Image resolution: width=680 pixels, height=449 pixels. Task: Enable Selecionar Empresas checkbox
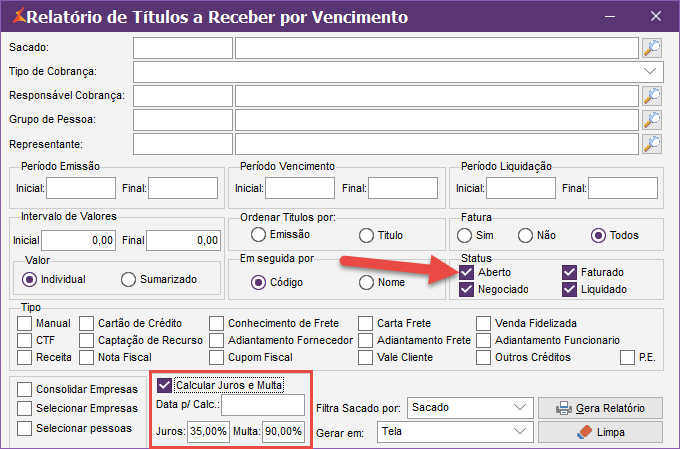point(24,409)
